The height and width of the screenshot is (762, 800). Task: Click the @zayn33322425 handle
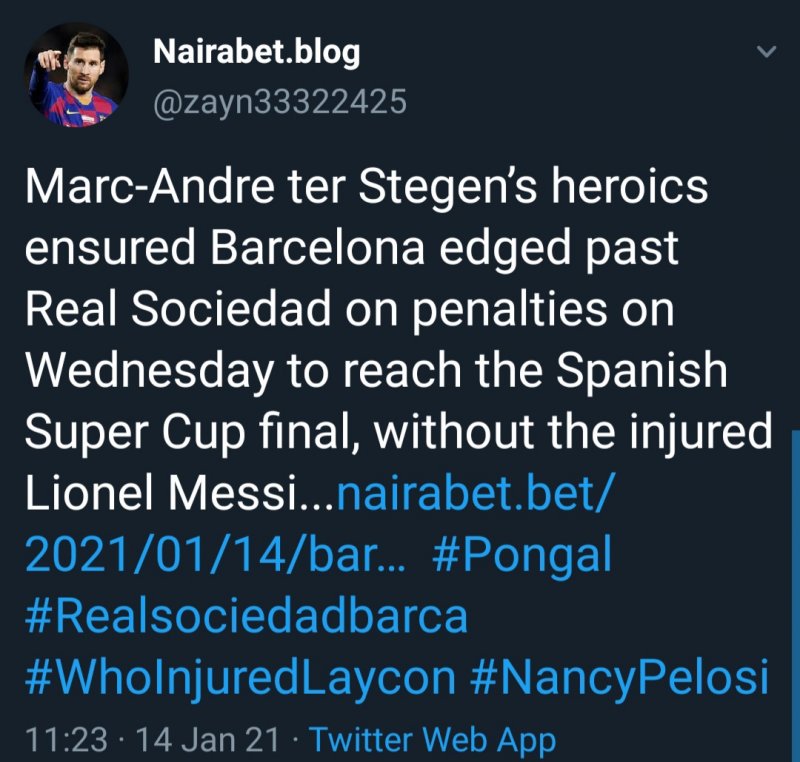pos(279,102)
